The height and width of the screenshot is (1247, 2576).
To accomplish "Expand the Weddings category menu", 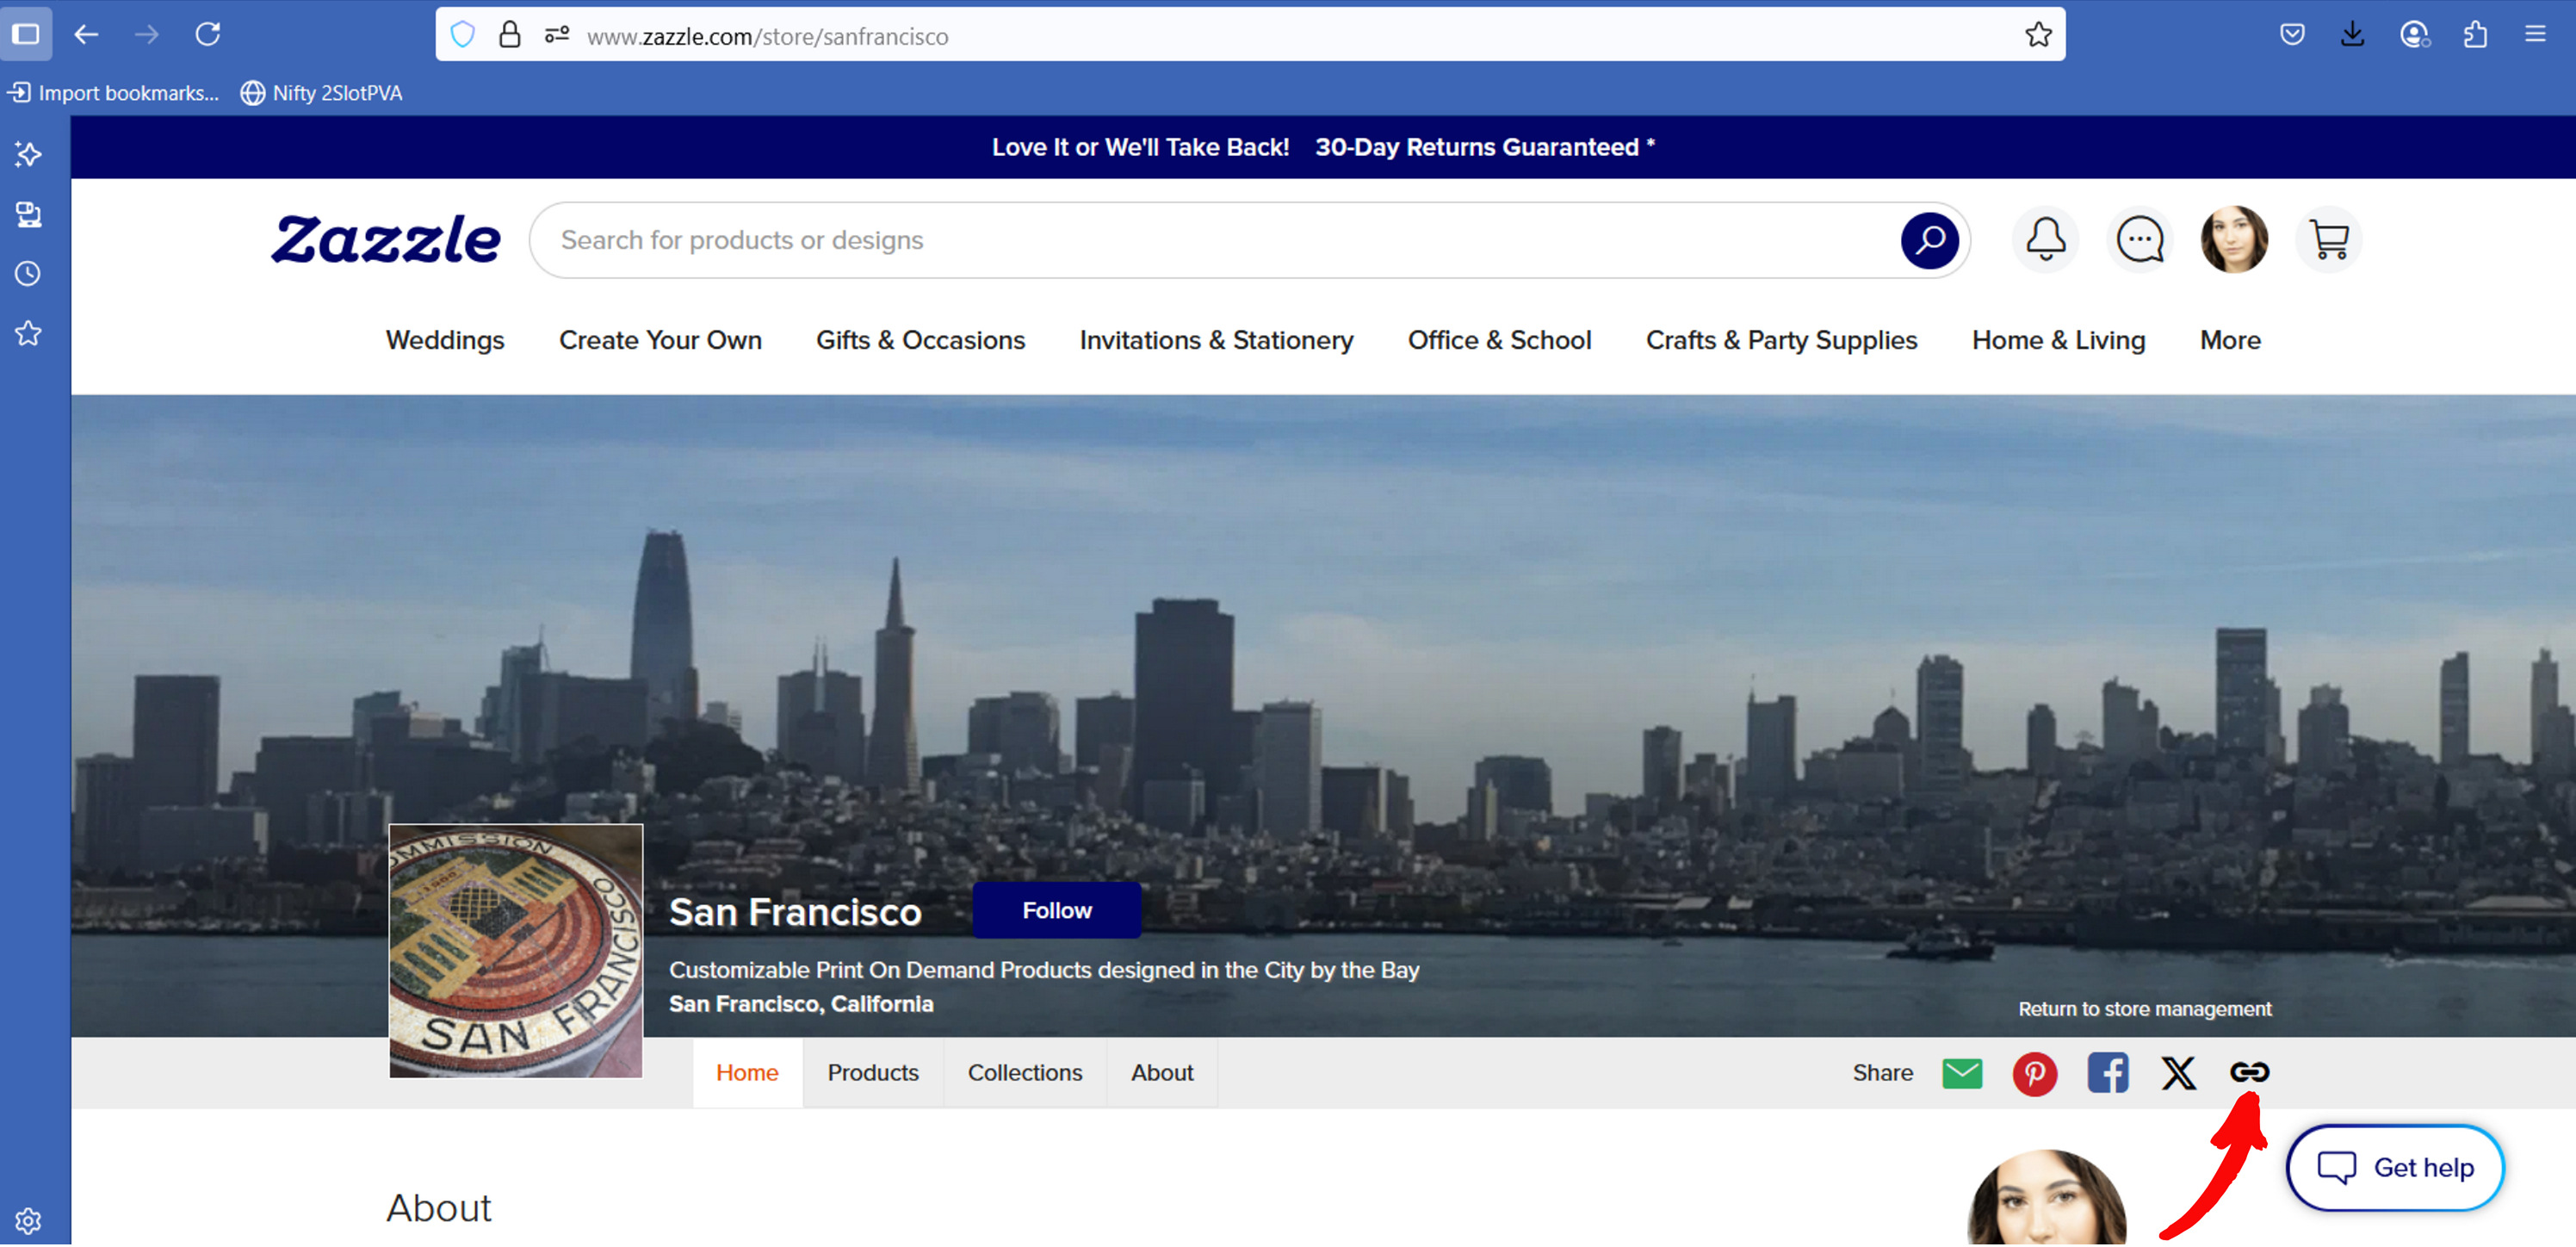I will (445, 340).
